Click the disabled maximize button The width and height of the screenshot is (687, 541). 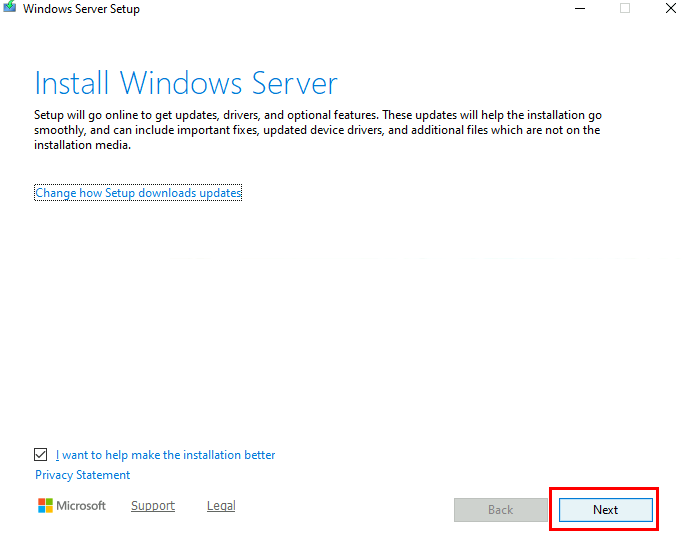tap(625, 8)
